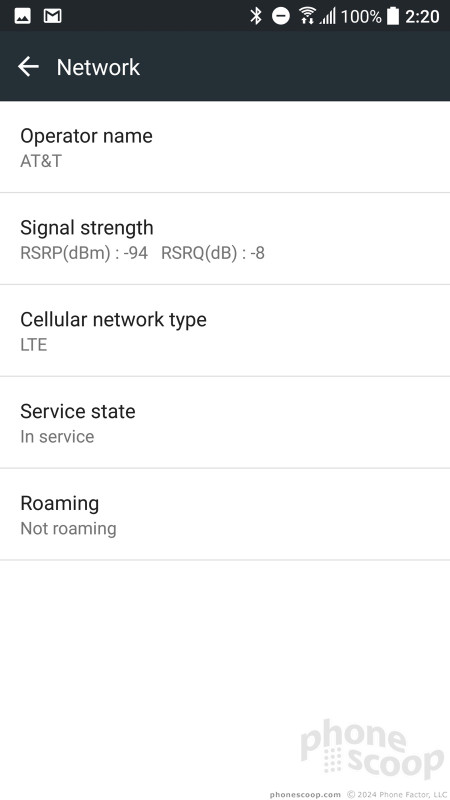Tap the Gmail notification icon
The width and height of the screenshot is (450, 800).
coord(53,16)
